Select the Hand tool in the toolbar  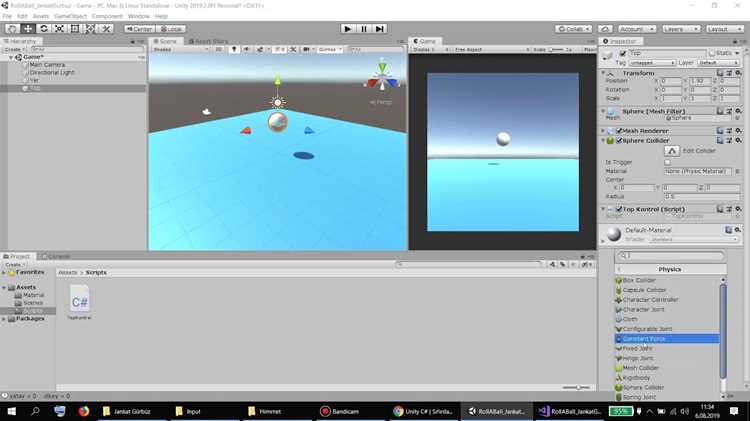[12, 29]
